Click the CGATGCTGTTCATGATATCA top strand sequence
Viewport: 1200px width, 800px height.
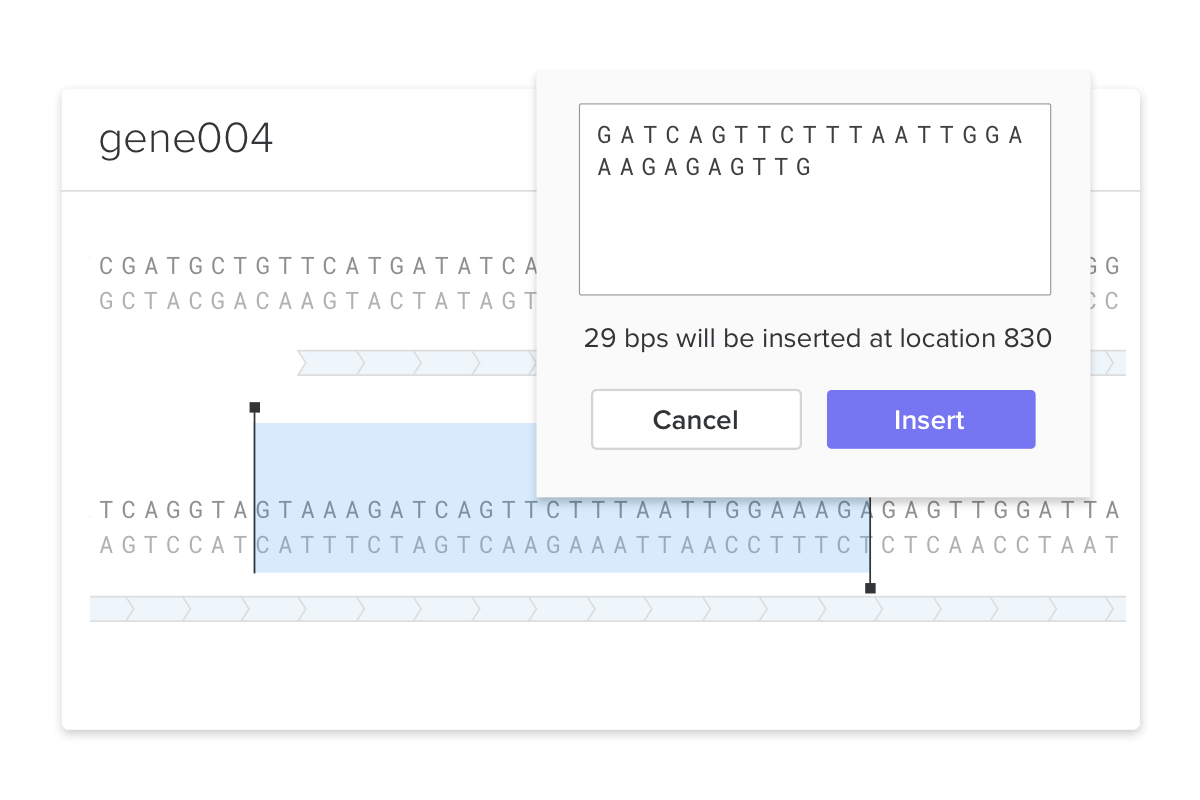320,267
